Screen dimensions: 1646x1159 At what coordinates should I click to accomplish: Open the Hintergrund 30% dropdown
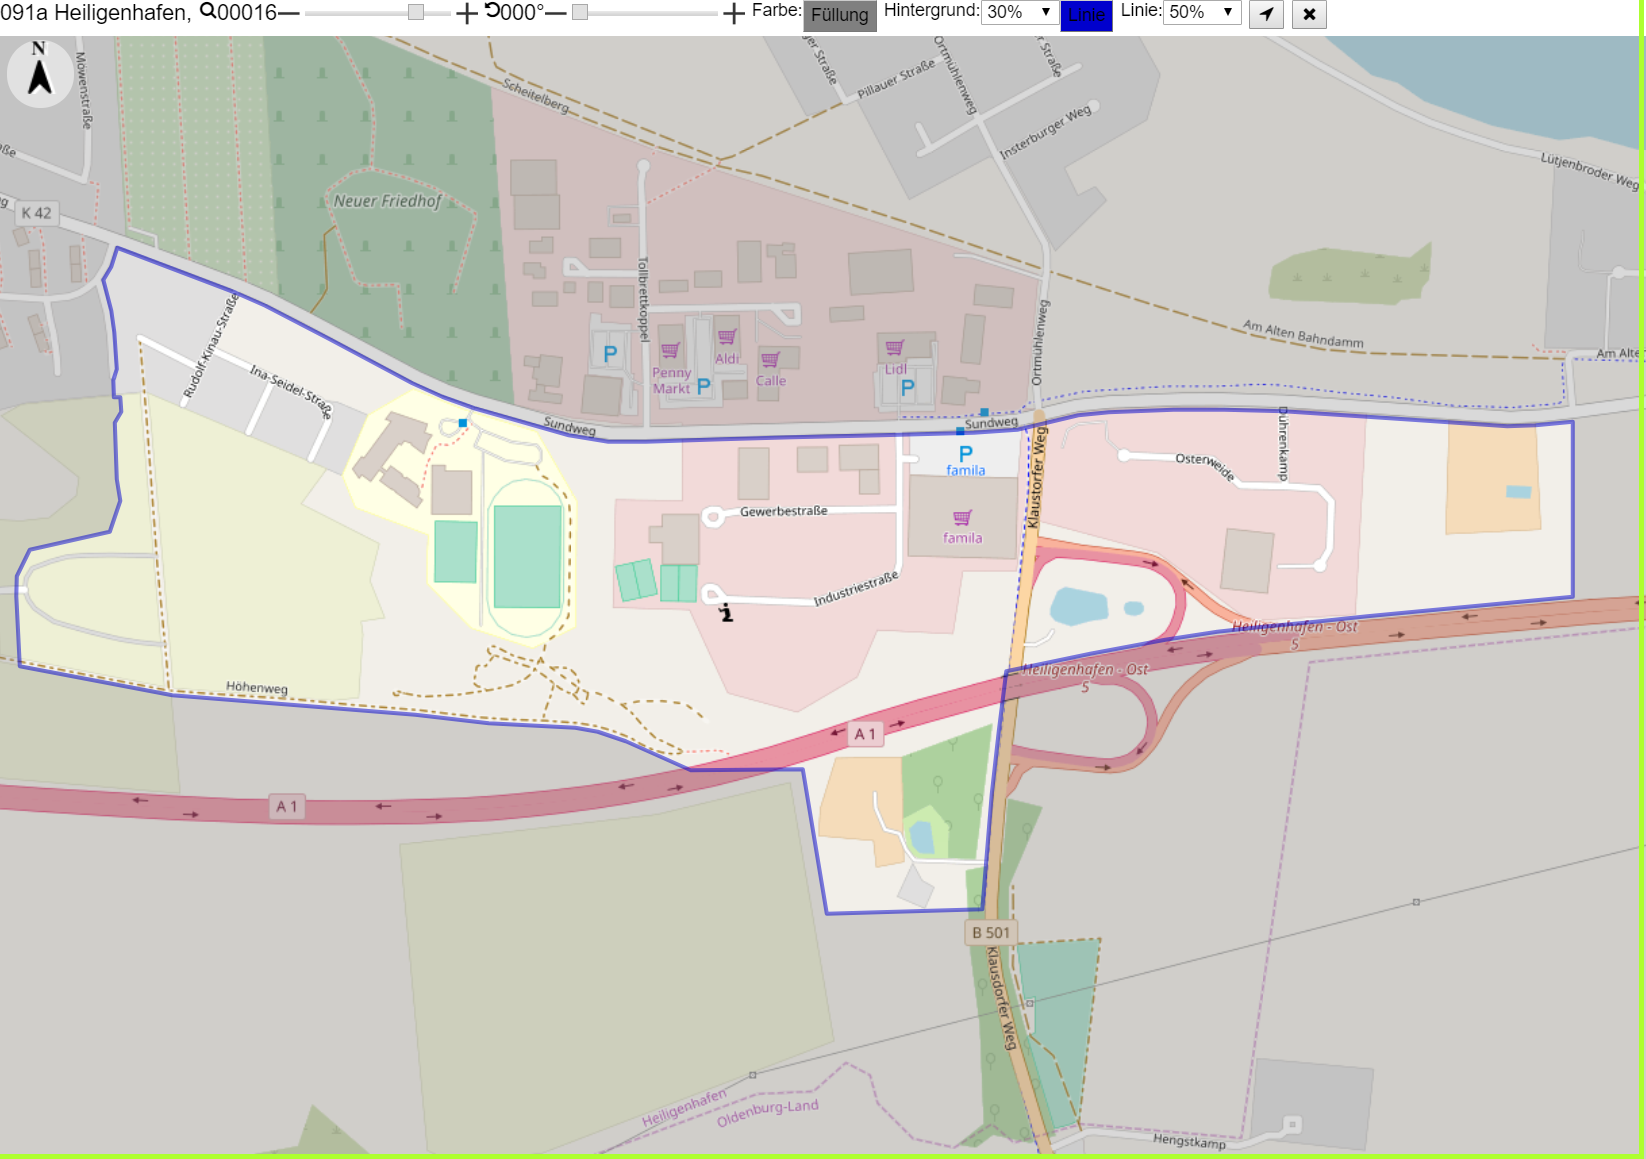(1020, 12)
